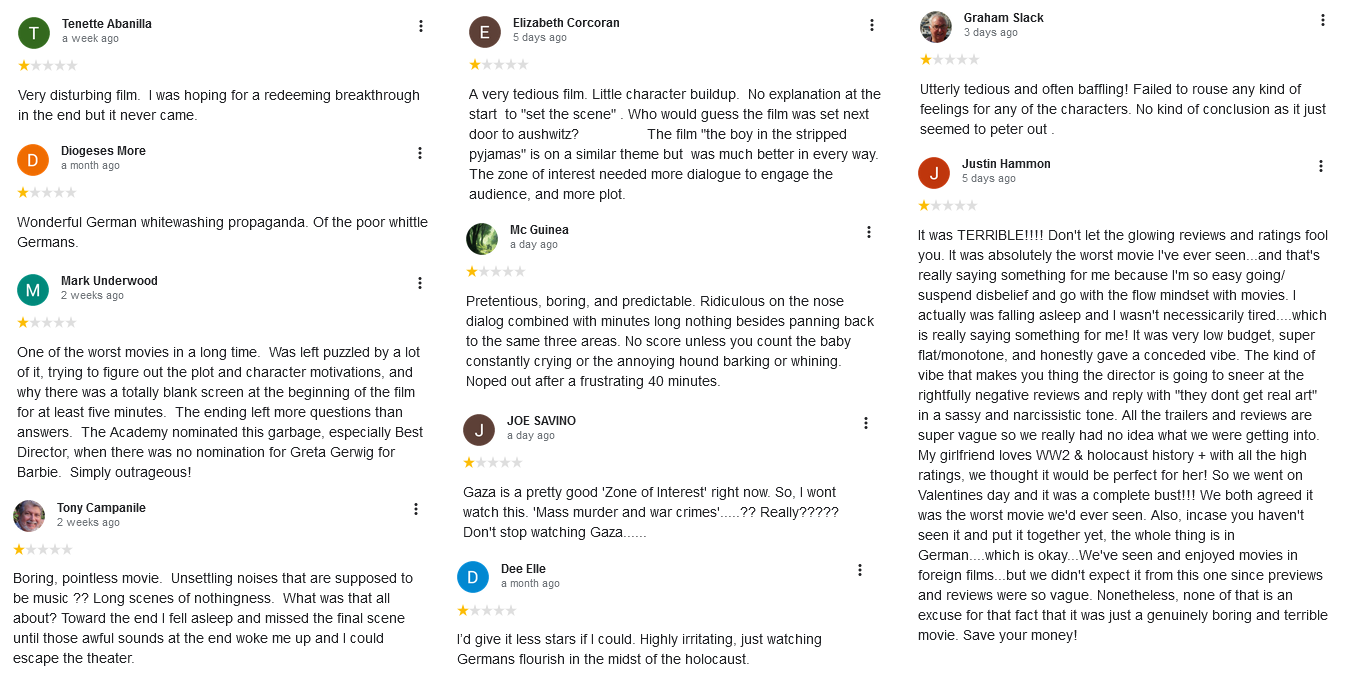The height and width of the screenshot is (692, 1360).
Task: Open the options menu on Tenette Abanilla's review
Action: (x=420, y=26)
